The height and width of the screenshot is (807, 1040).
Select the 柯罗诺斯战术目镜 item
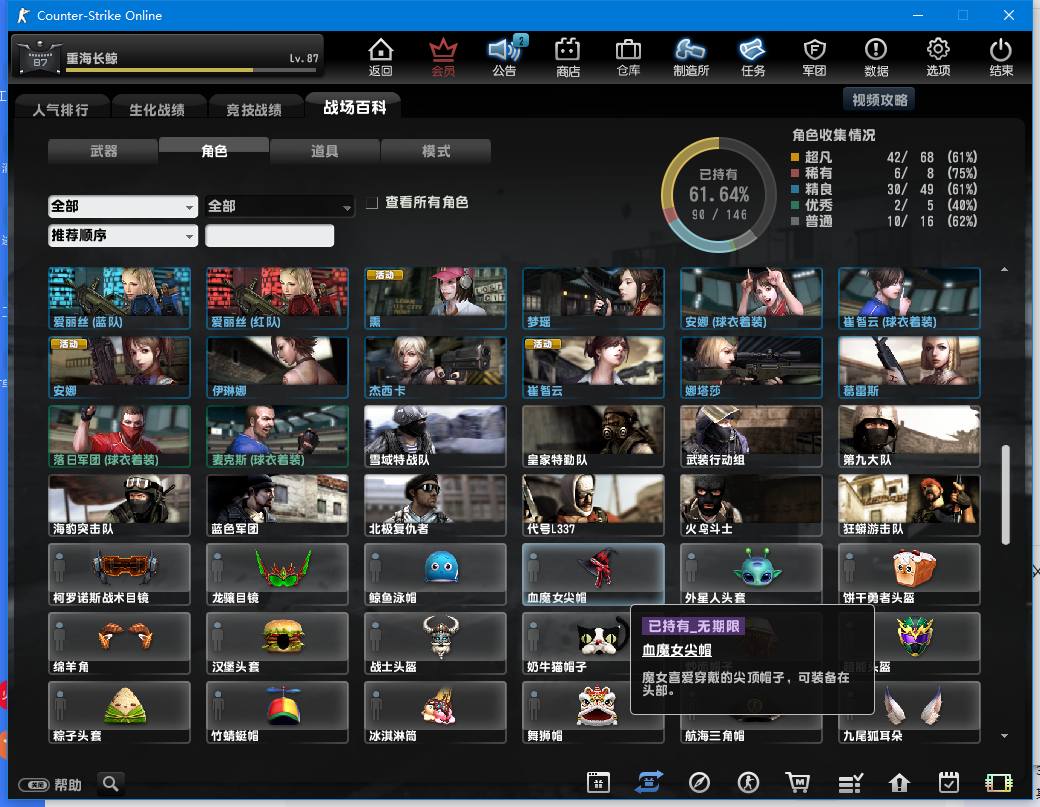pos(119,574)
